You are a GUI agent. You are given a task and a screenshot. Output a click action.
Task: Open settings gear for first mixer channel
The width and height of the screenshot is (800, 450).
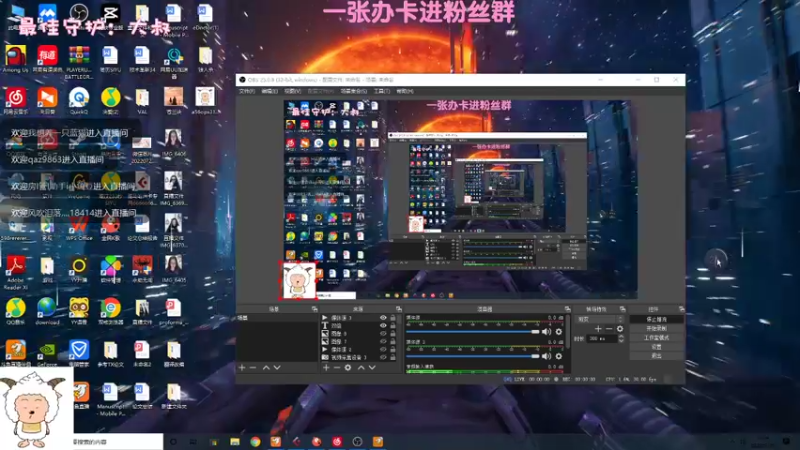coord(559,332)
